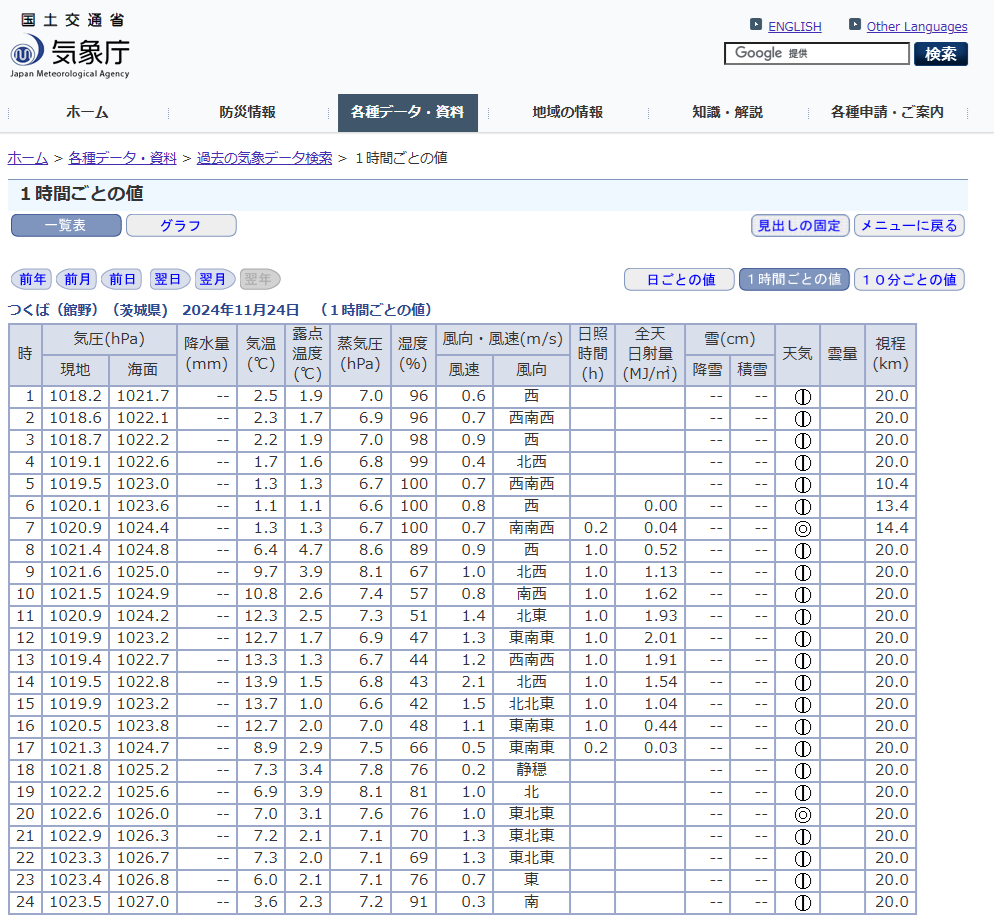The width and height of the screenshot is (994, 922).
Task: Go to the 知識・解説 navigation menu
Action: (x=728, y=113)
